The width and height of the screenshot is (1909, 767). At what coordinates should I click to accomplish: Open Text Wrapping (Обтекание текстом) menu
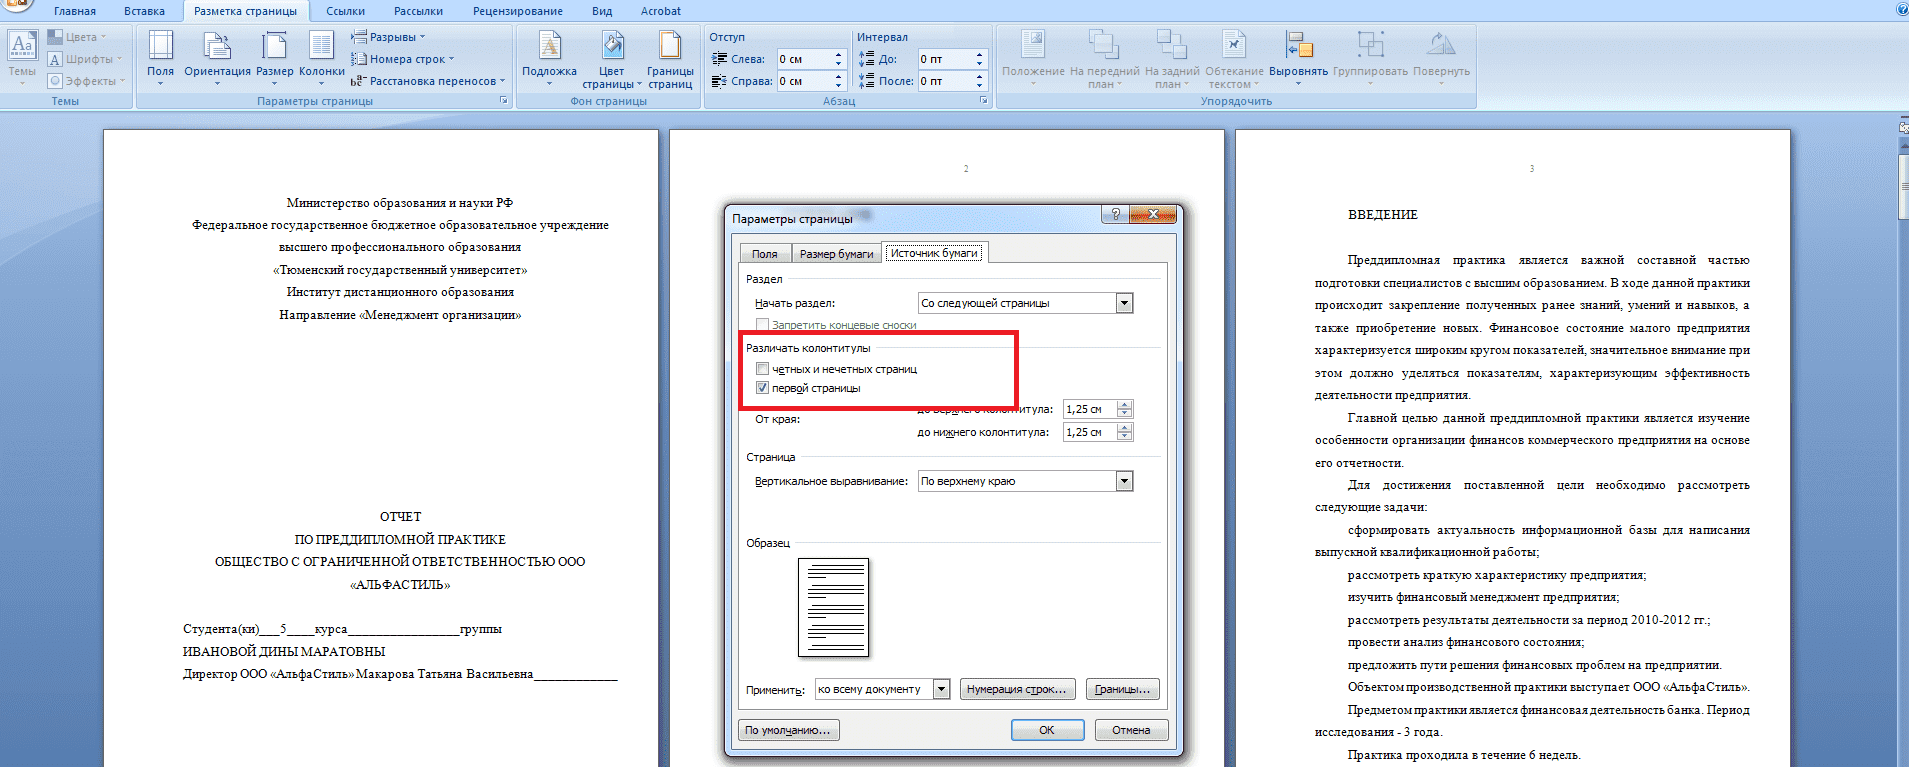pos(1234,60)
